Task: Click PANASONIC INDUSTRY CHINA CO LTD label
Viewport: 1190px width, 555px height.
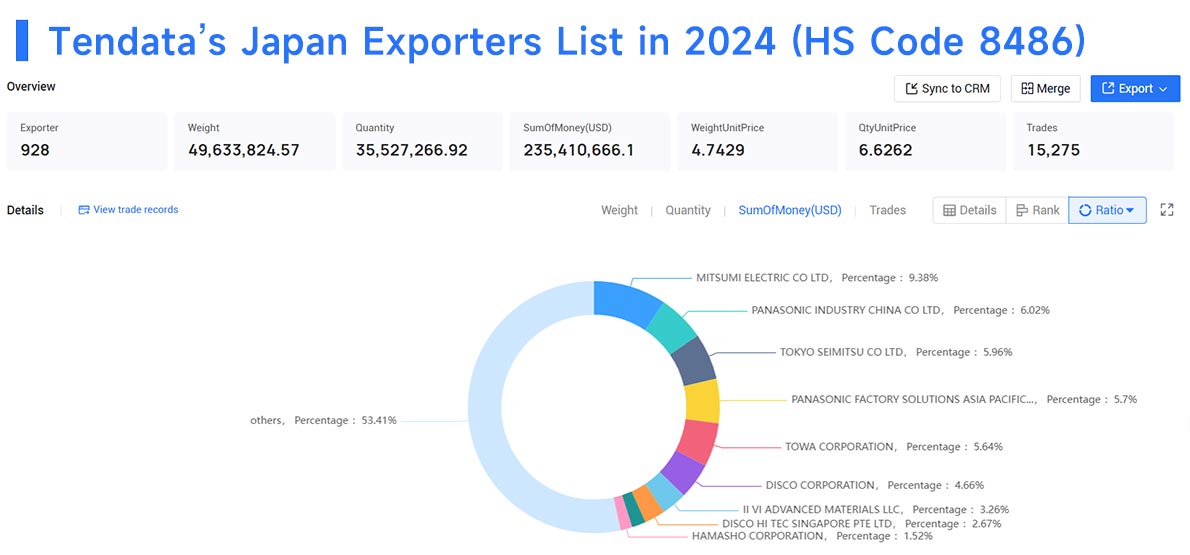Action: tap(901, 310)
